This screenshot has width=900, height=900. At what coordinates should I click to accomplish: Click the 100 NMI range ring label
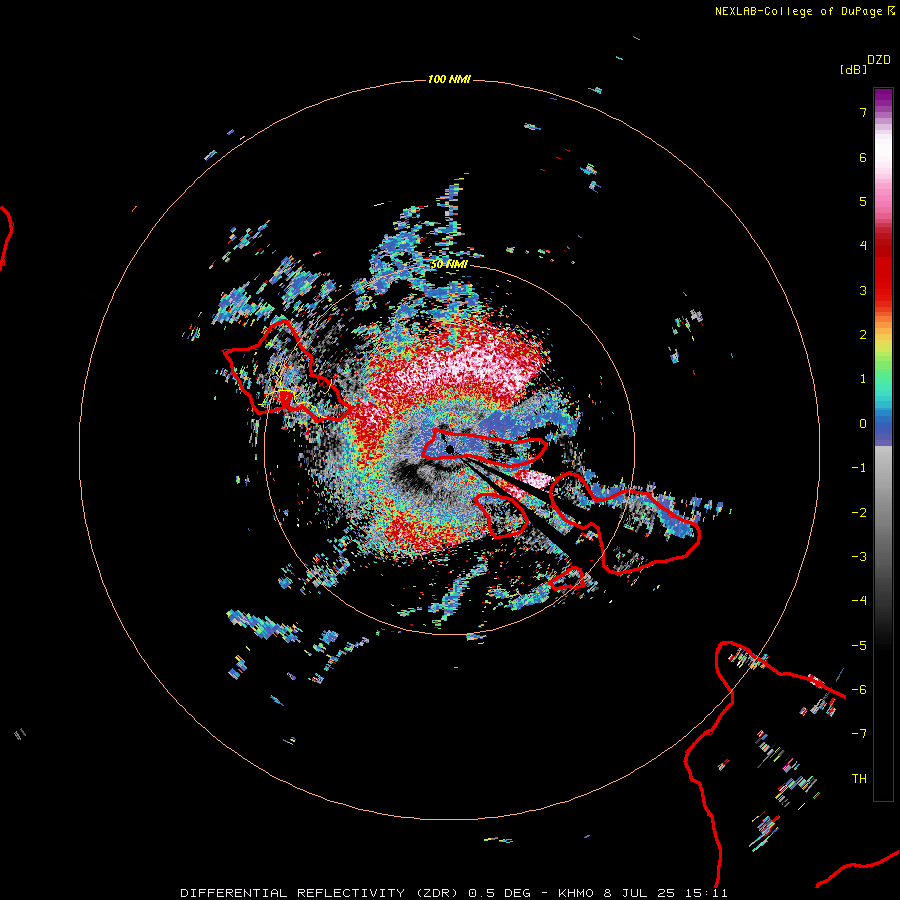(449, 79)
